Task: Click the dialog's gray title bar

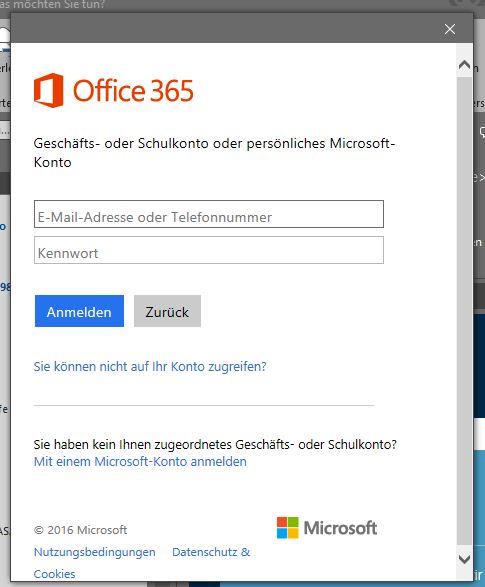Action: click(x=225, y=28)
